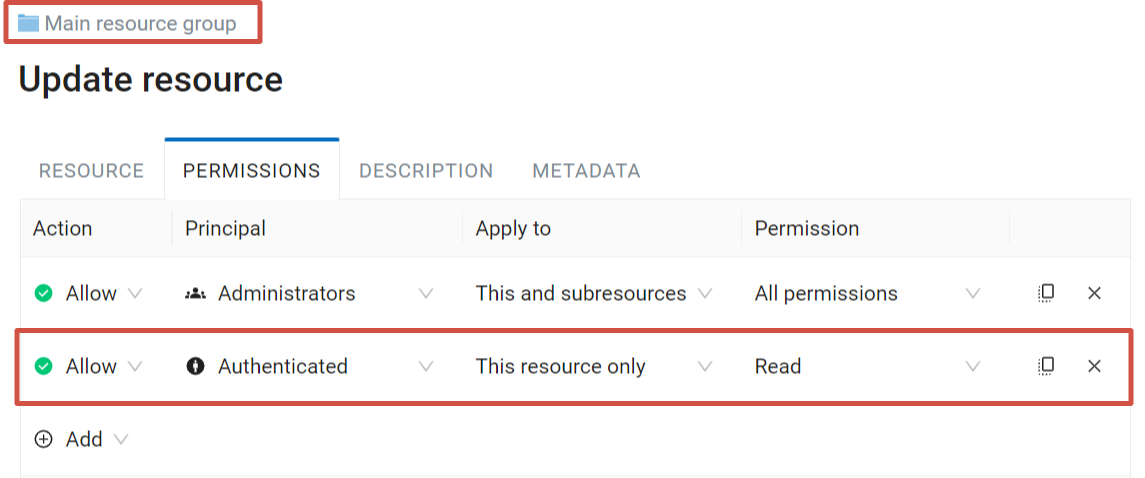This screenshot has height=478, width=1145.
Task: Open the Main resource group breadcrumb link
Action: [x=140, y=23]
